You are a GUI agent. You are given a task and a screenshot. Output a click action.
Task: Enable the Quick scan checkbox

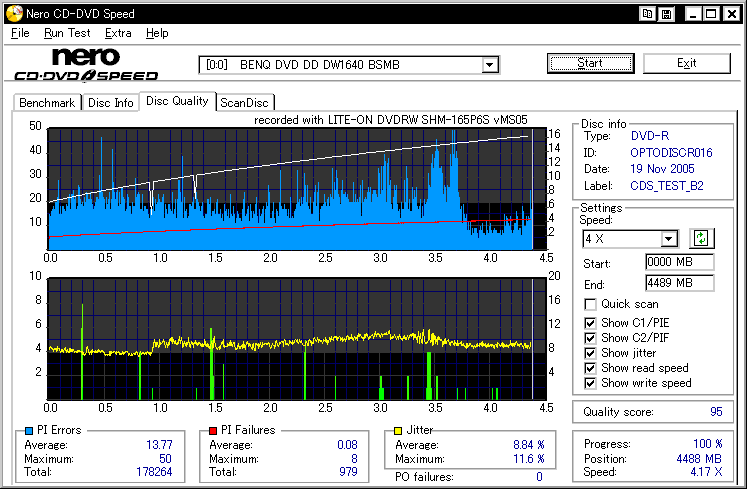click(x=590, y=304)
